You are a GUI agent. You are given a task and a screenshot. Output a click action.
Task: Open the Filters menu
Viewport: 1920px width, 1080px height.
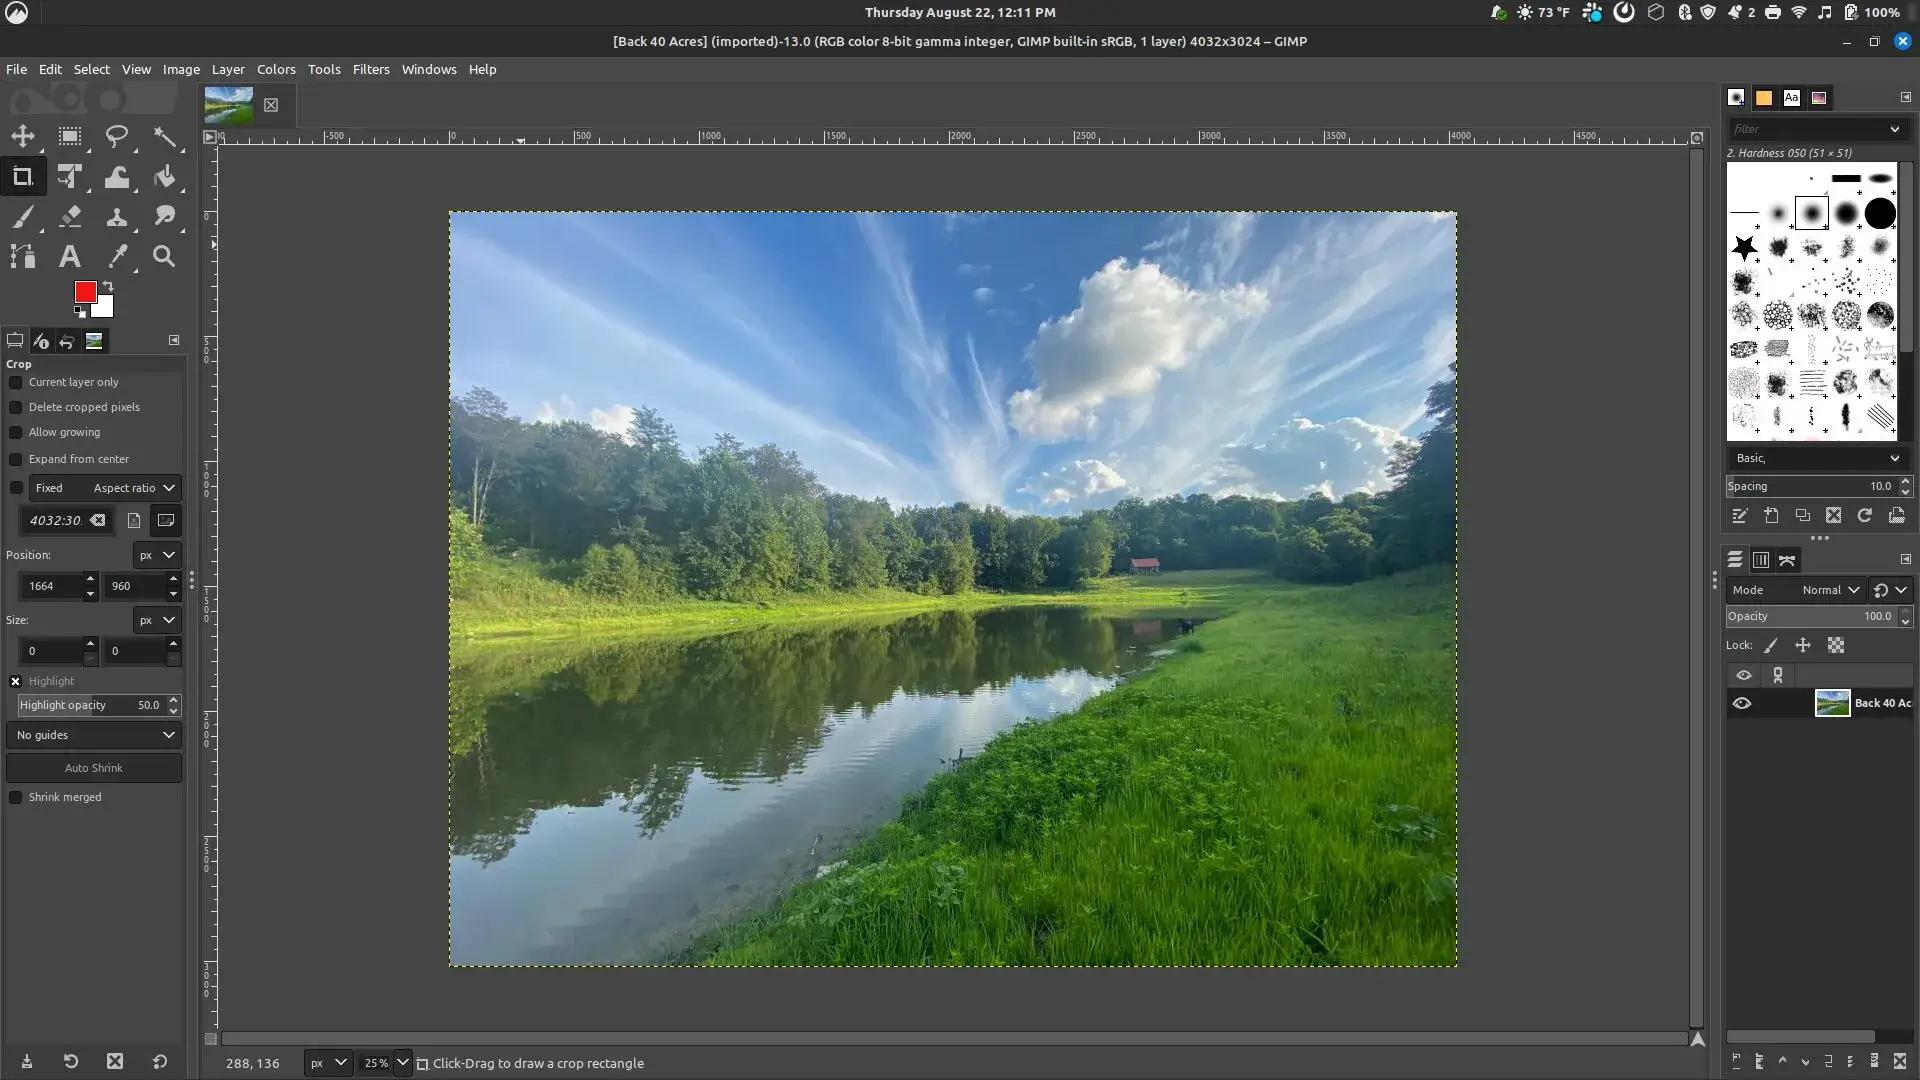point(371,69)
